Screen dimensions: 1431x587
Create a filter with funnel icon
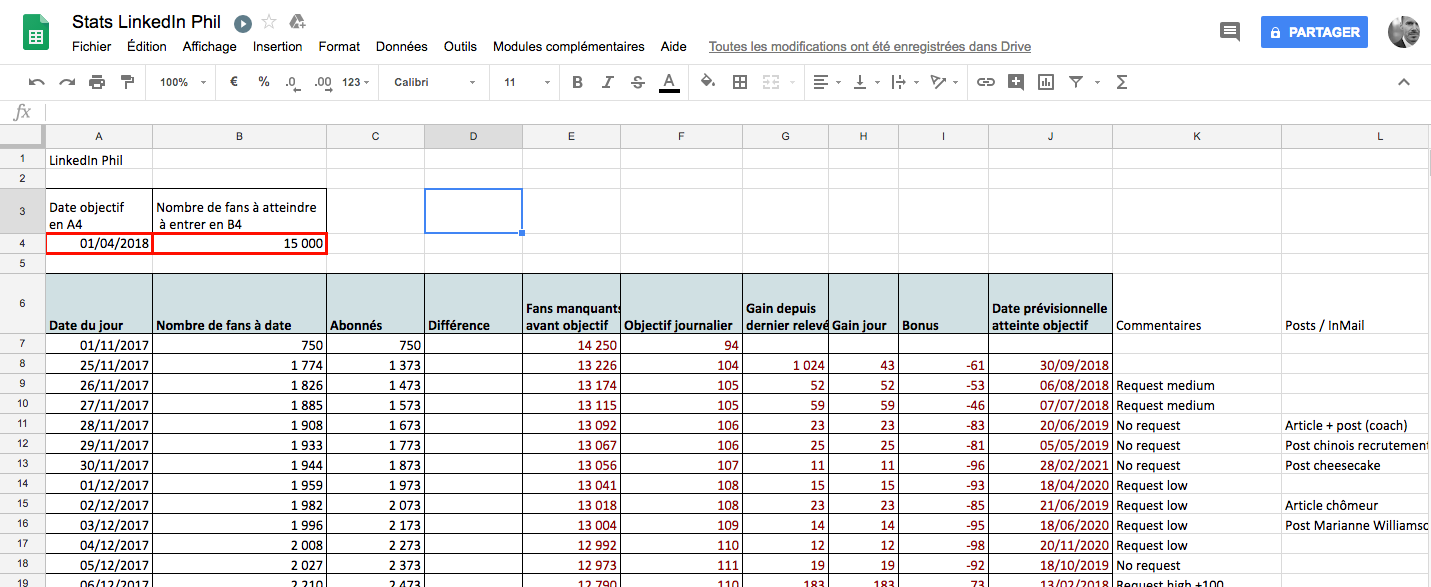tap(1076, 82)
